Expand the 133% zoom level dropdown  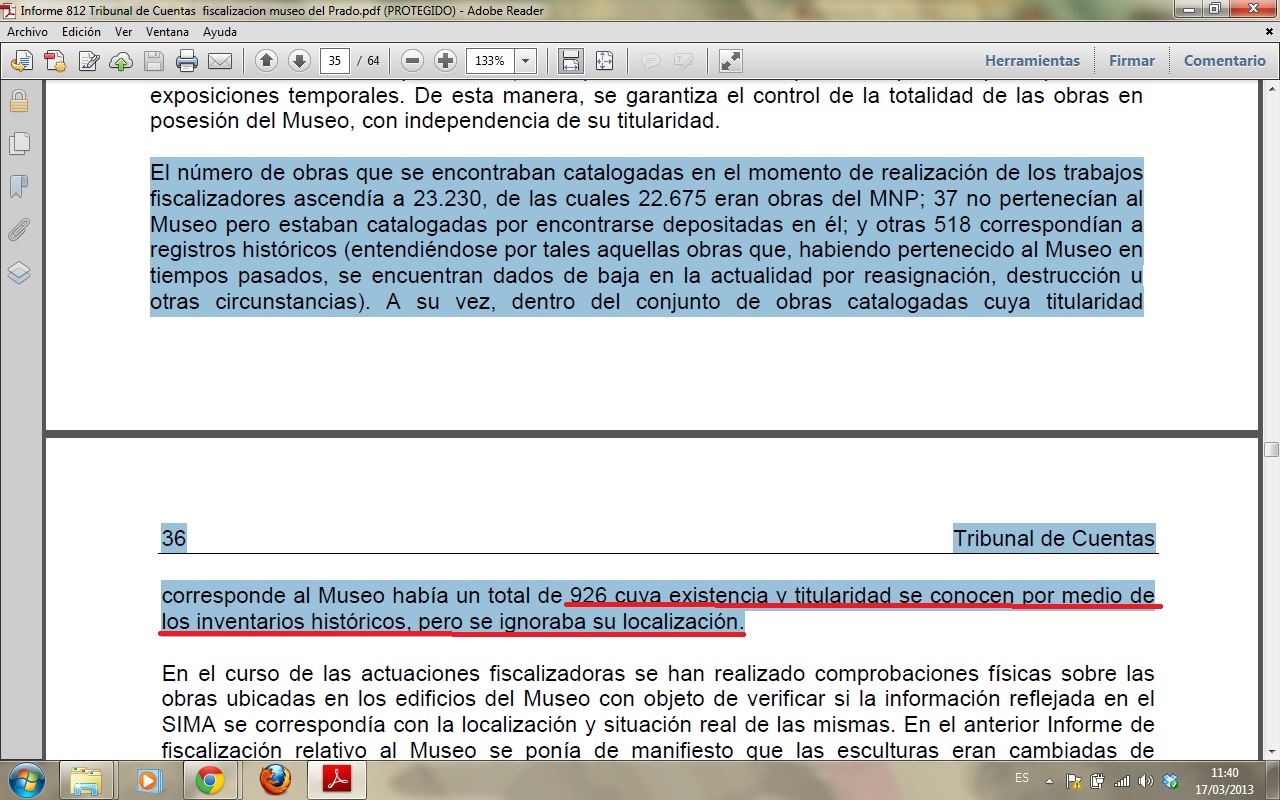click(x=526, y=61)
